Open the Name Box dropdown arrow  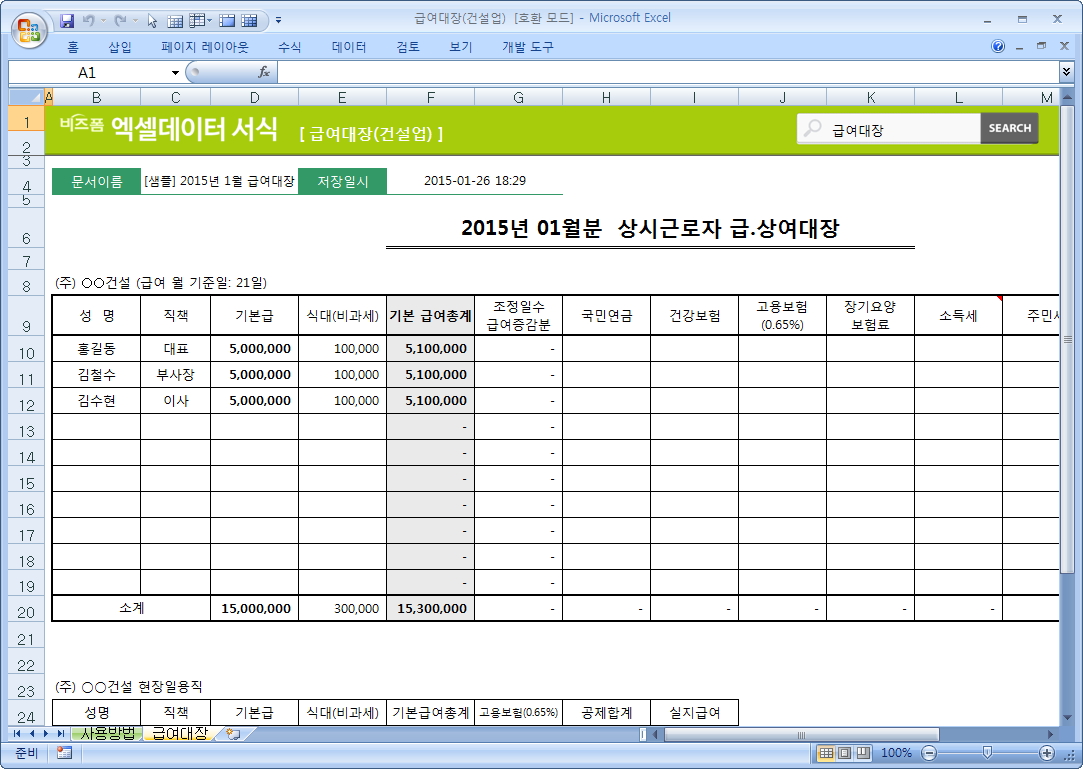(175, 73)
